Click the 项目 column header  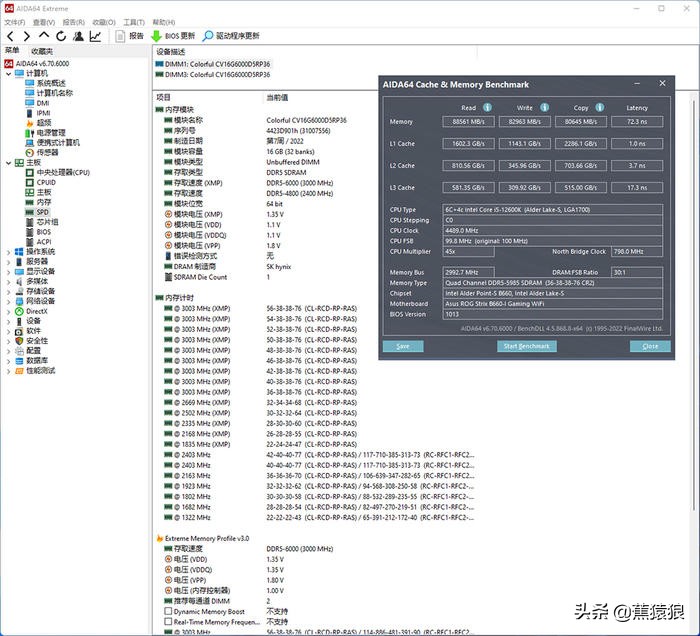coord(163,97)
